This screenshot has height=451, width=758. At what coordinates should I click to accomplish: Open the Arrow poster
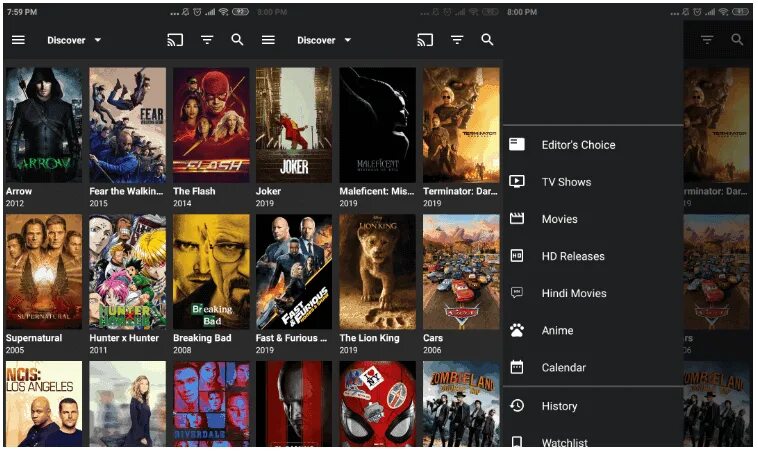click(44, 125)
